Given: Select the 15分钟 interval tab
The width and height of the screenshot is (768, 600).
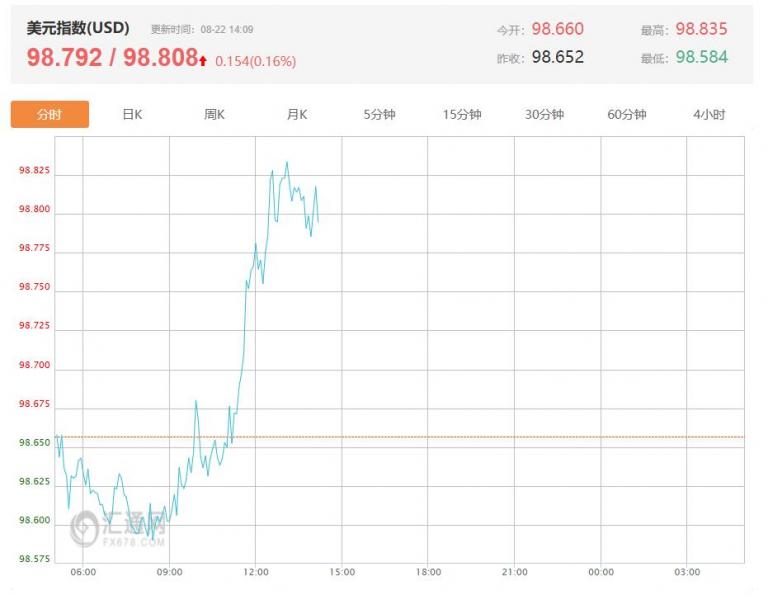Looking at the screenshot, I should (x=462, y=114).
